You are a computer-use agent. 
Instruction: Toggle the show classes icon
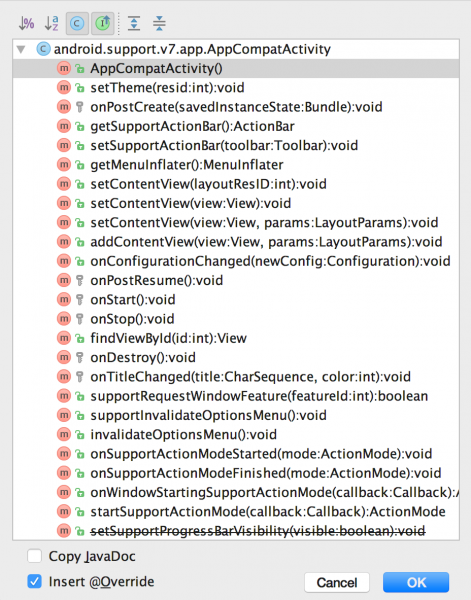(x=77, y=23)
